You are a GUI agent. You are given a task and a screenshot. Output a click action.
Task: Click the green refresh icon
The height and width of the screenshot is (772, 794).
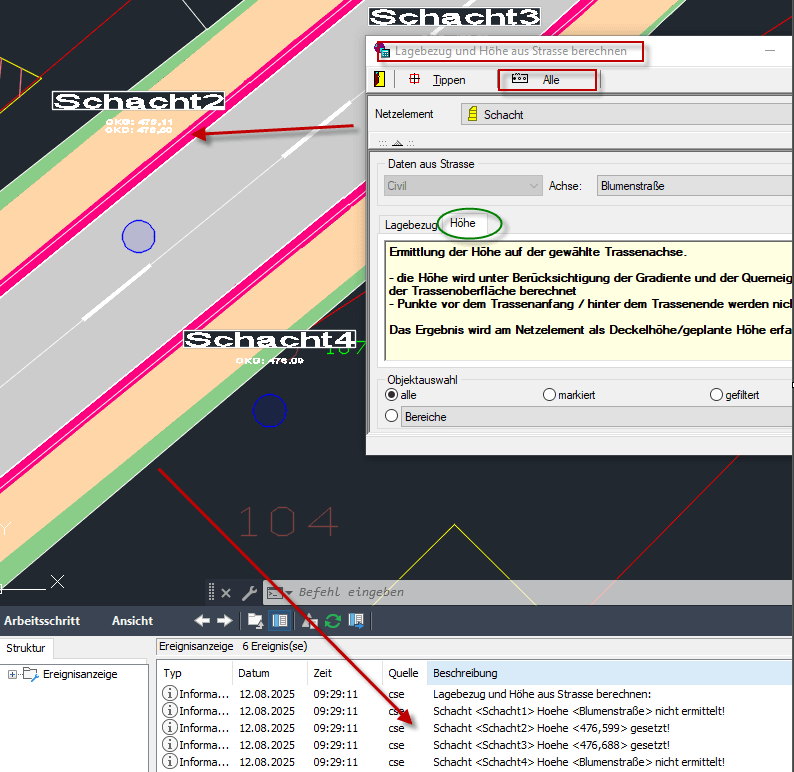tap(333, 621)
